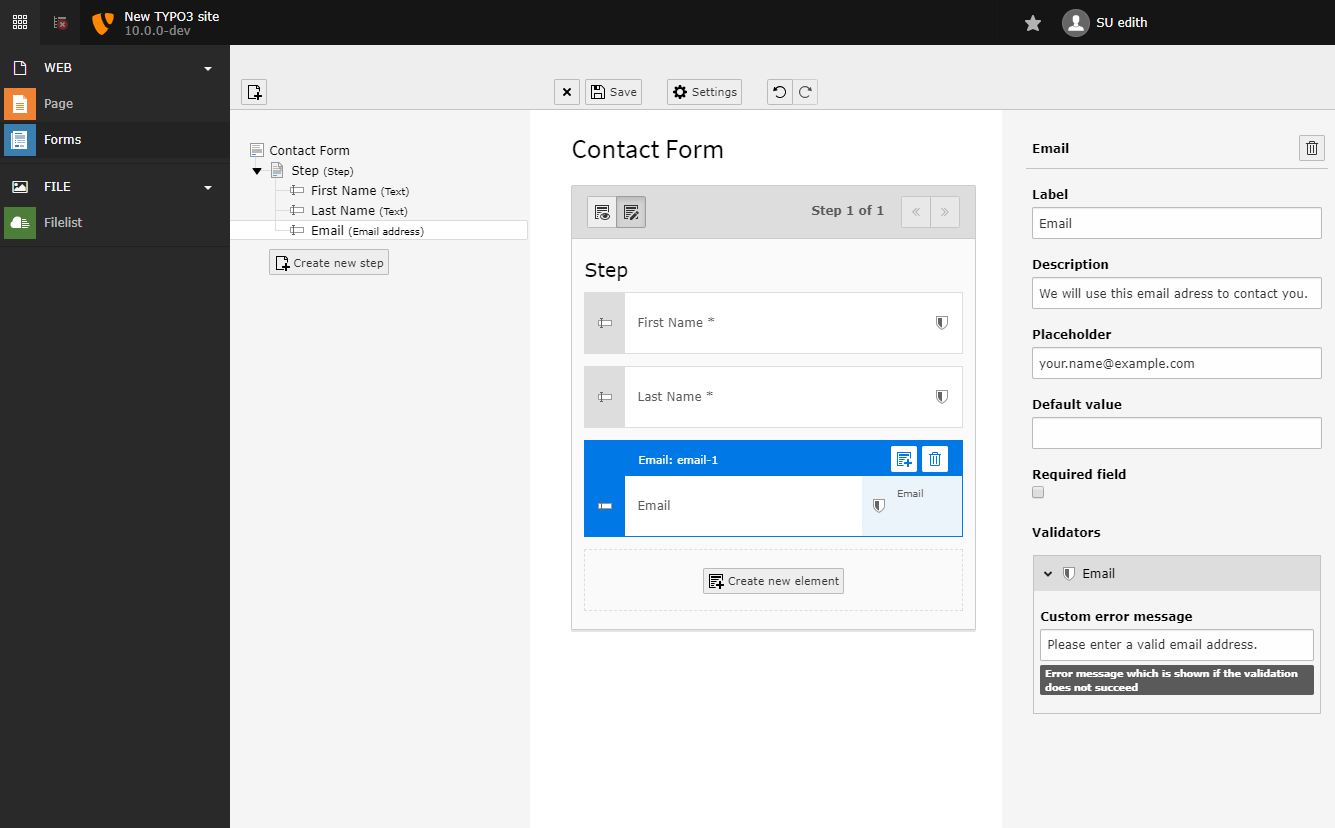
Task: Open the SU edith user menu
Action: (1105, 22)
